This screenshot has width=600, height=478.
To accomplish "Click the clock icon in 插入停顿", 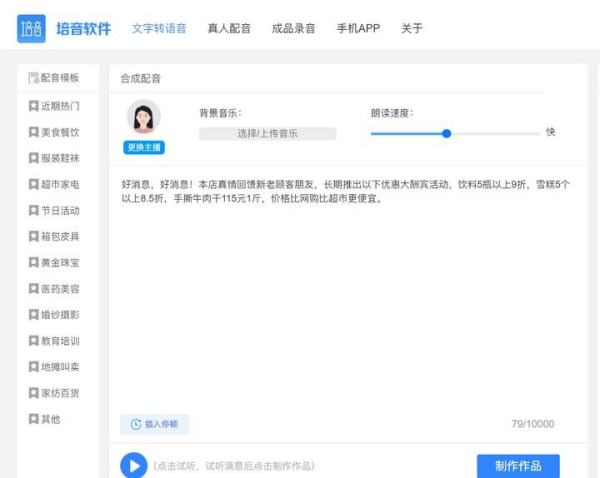I will coord(136,424).
